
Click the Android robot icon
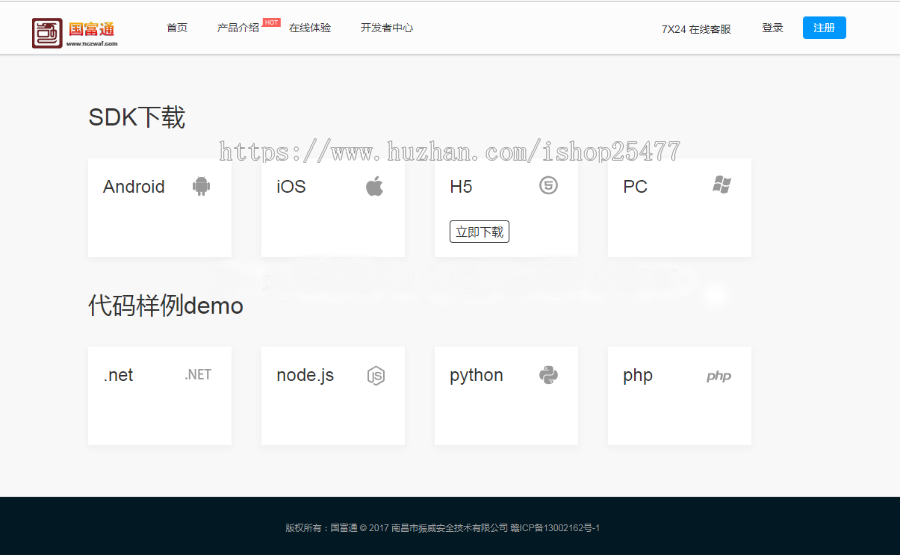pos(201,186)
